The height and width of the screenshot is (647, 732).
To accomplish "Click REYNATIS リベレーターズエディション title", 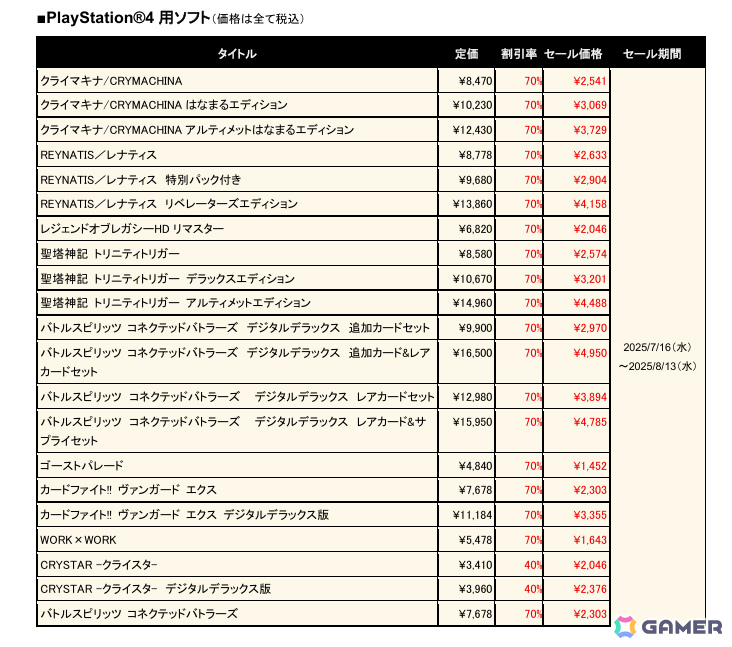I will click(x=169, y=204).
